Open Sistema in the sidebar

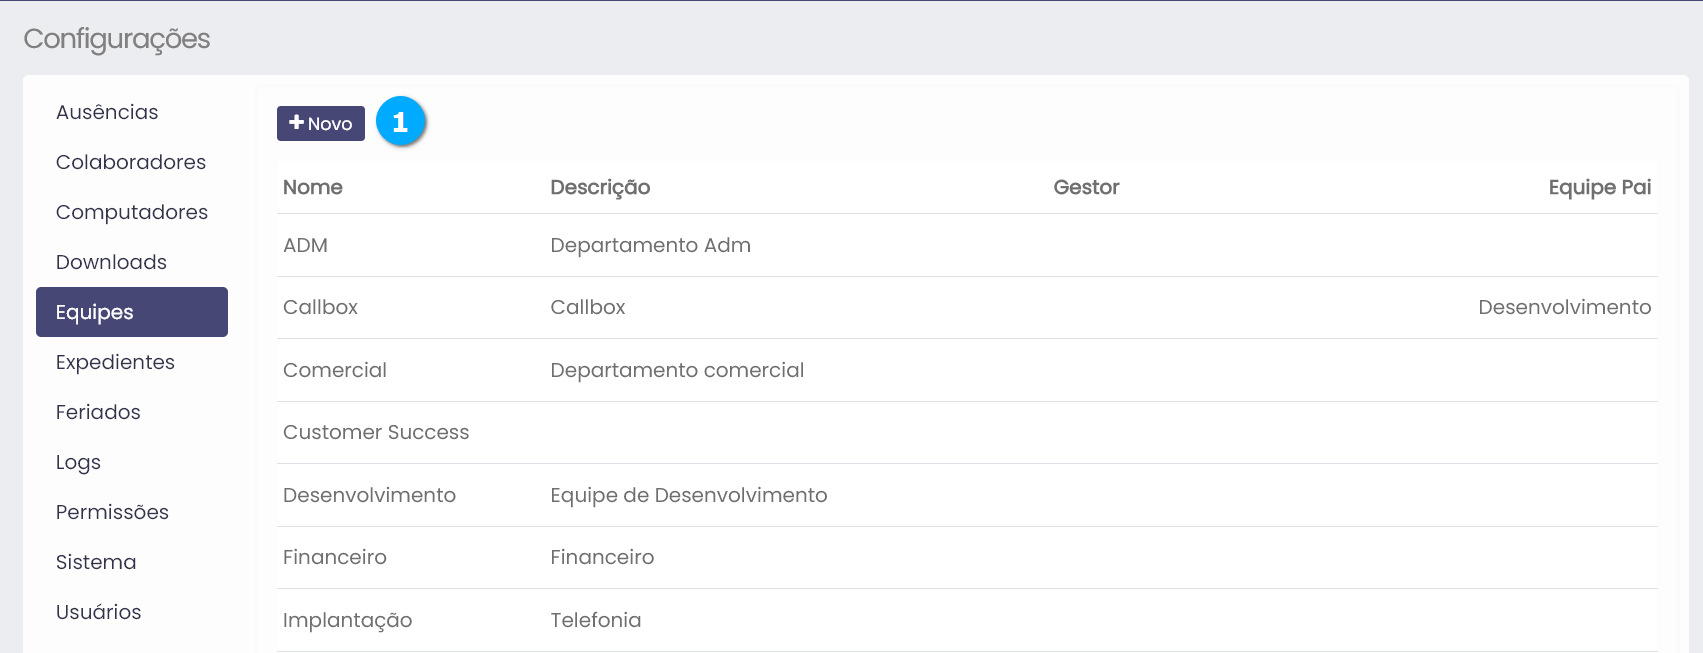coord(96,562)
